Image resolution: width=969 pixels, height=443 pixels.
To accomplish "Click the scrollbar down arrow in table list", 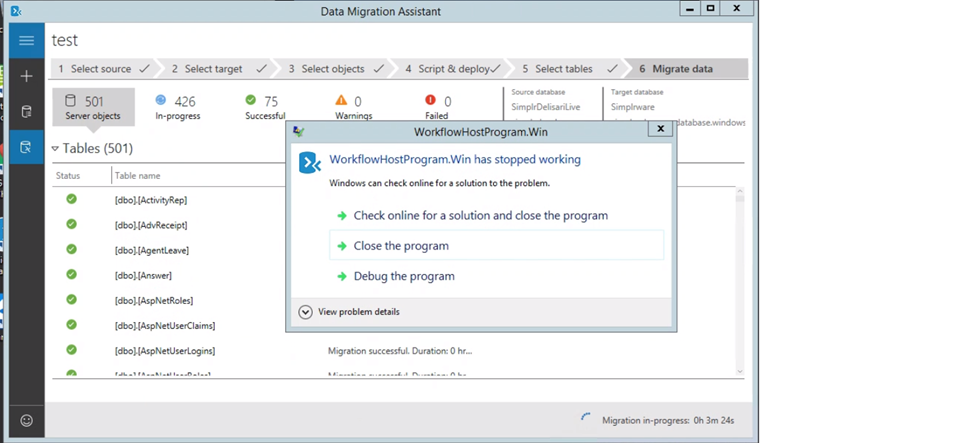I will point(740,371).
